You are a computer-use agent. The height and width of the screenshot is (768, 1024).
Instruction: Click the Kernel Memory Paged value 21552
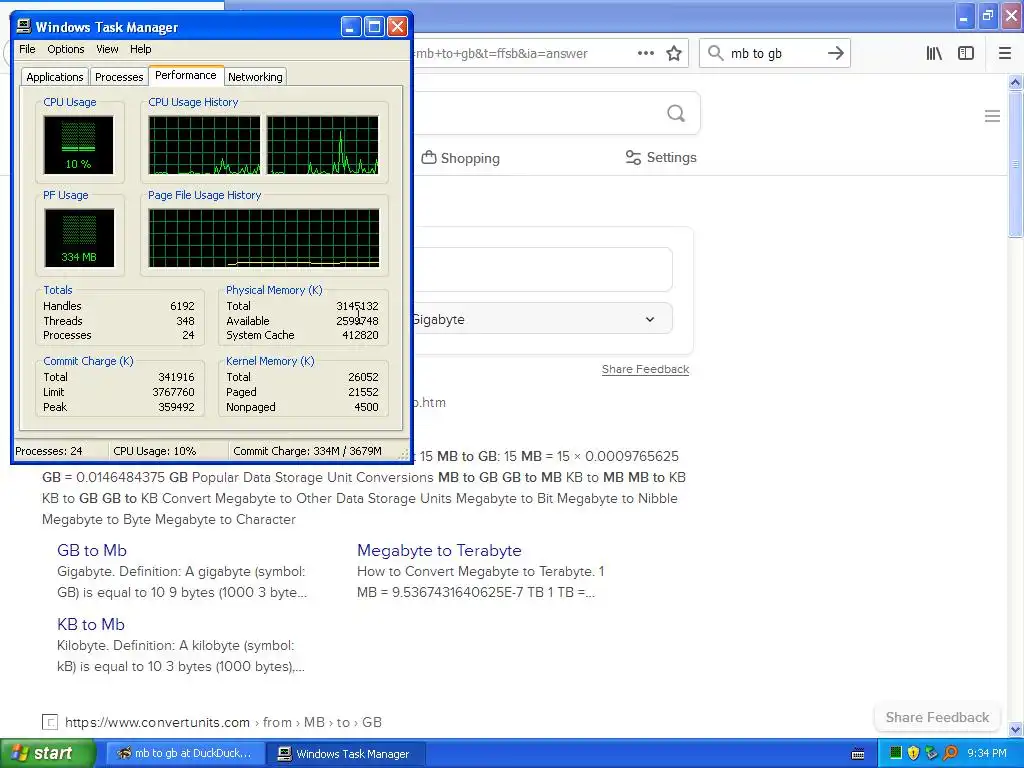363,392
